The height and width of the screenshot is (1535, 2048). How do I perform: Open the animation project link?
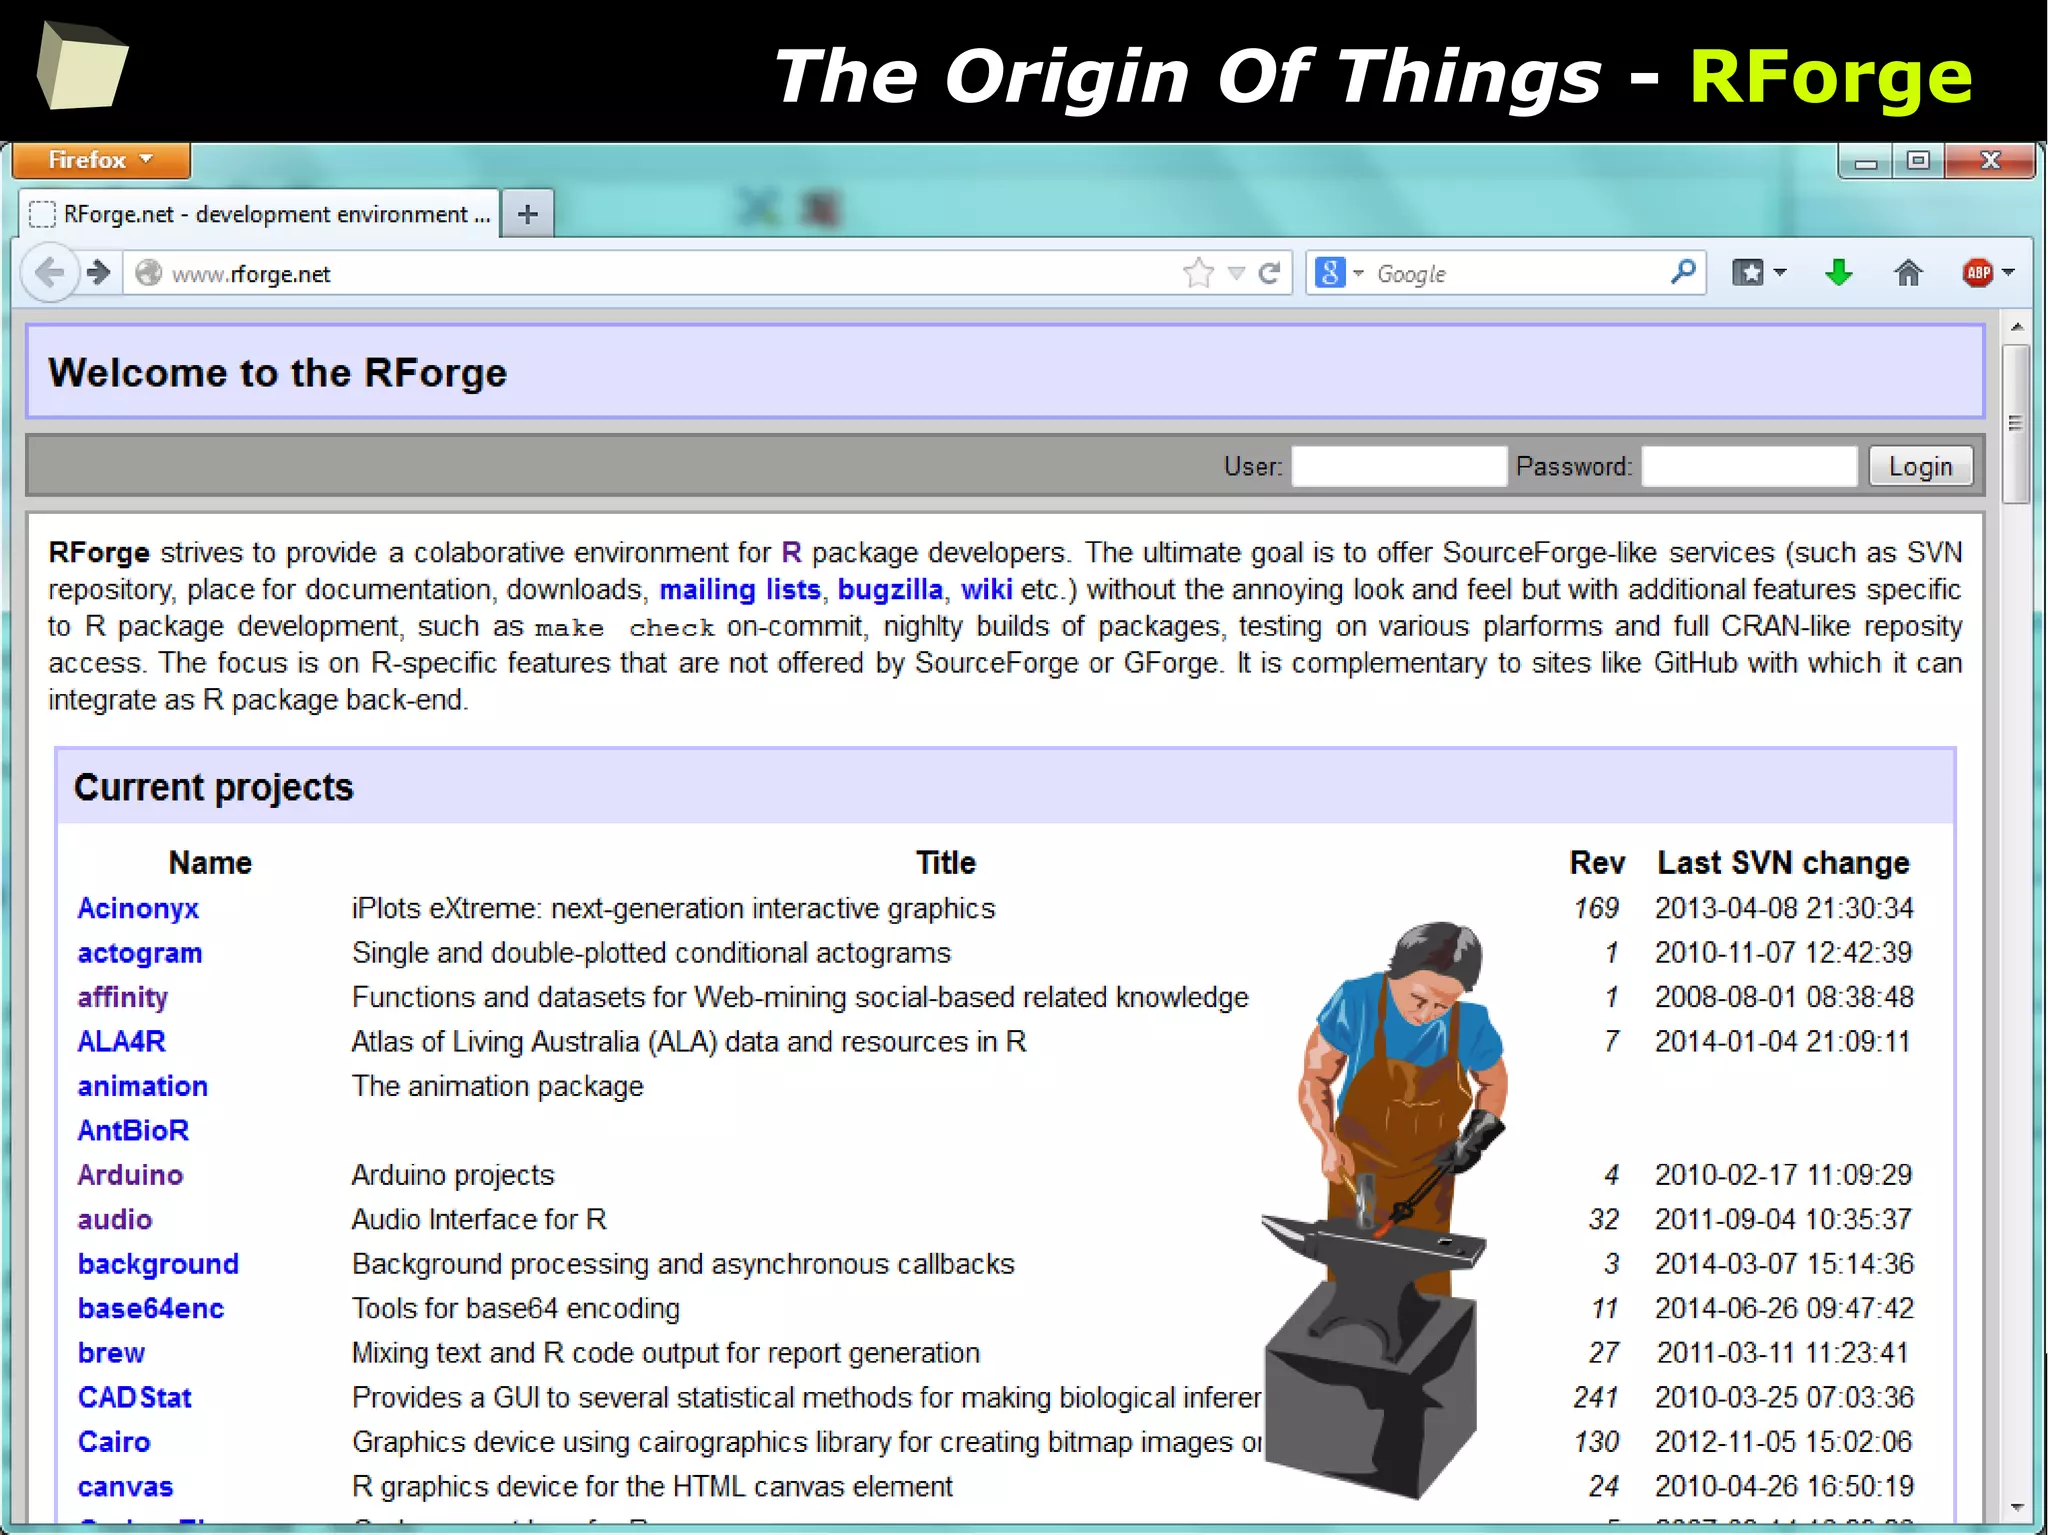tap(142, 1086)
